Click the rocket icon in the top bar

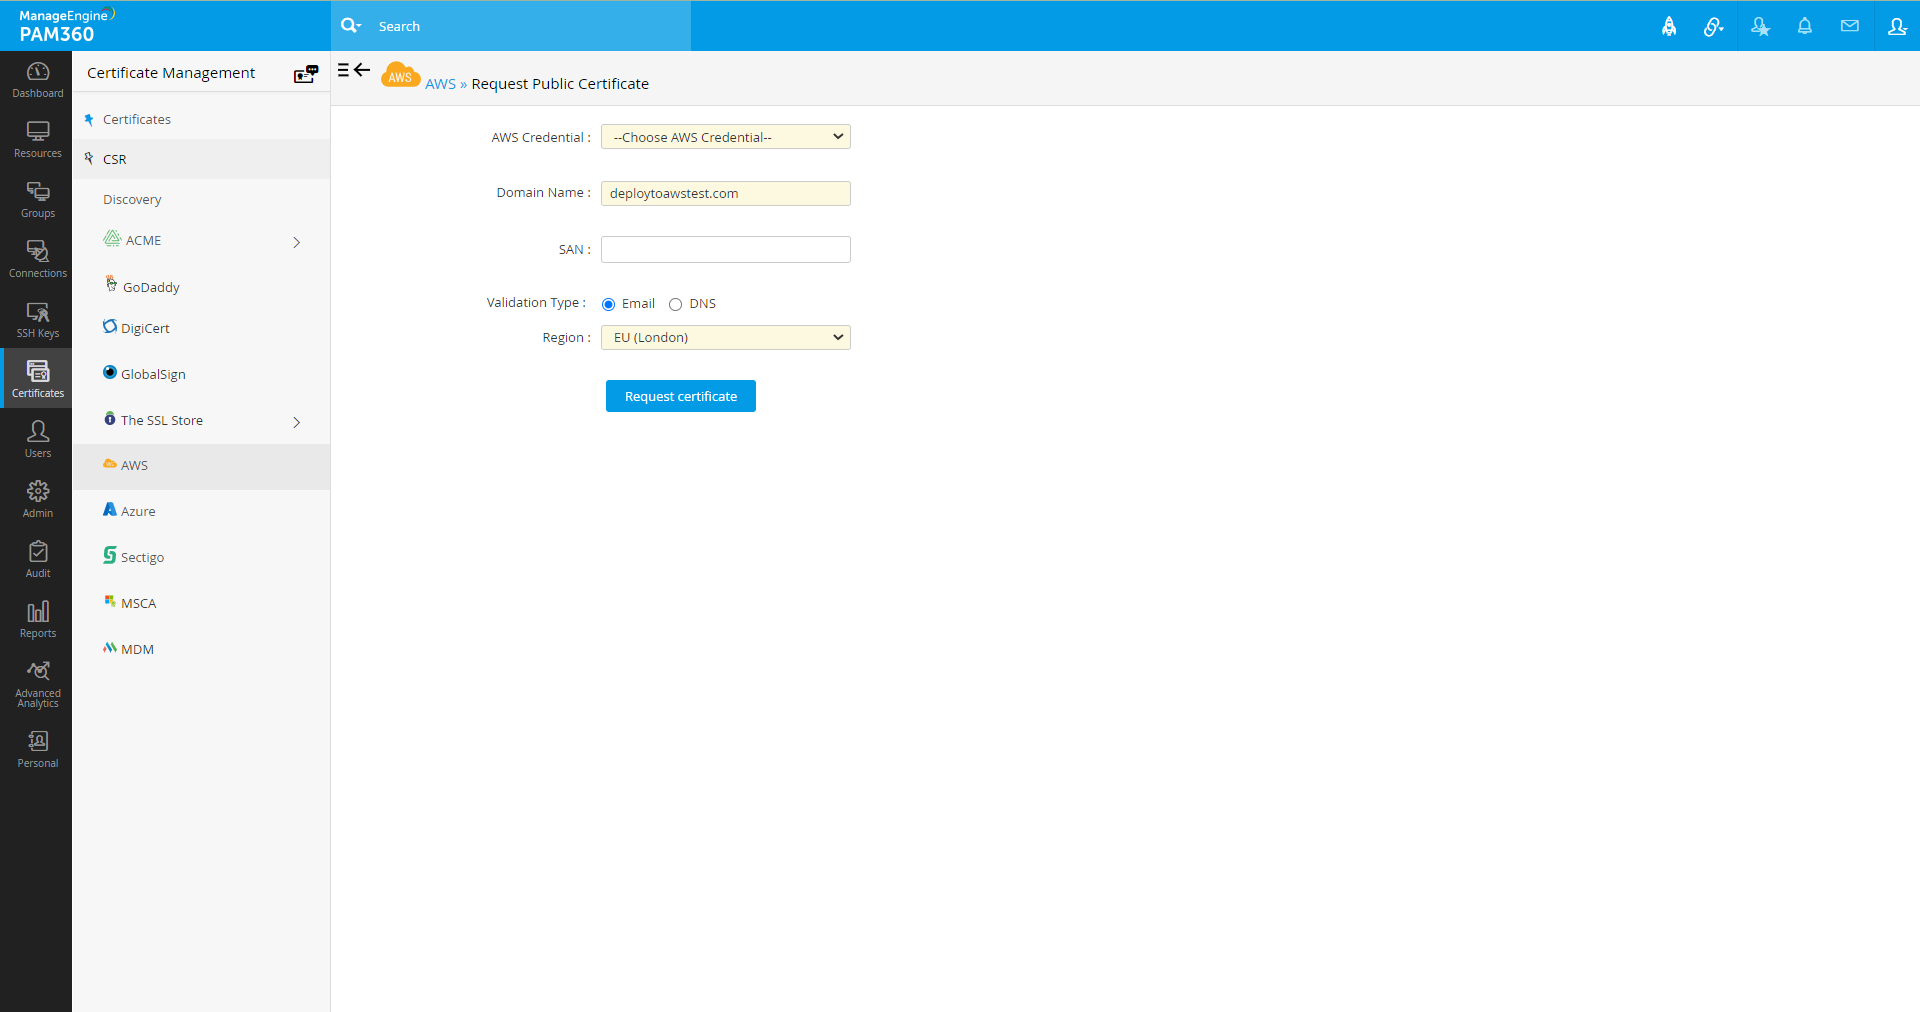1669,27
